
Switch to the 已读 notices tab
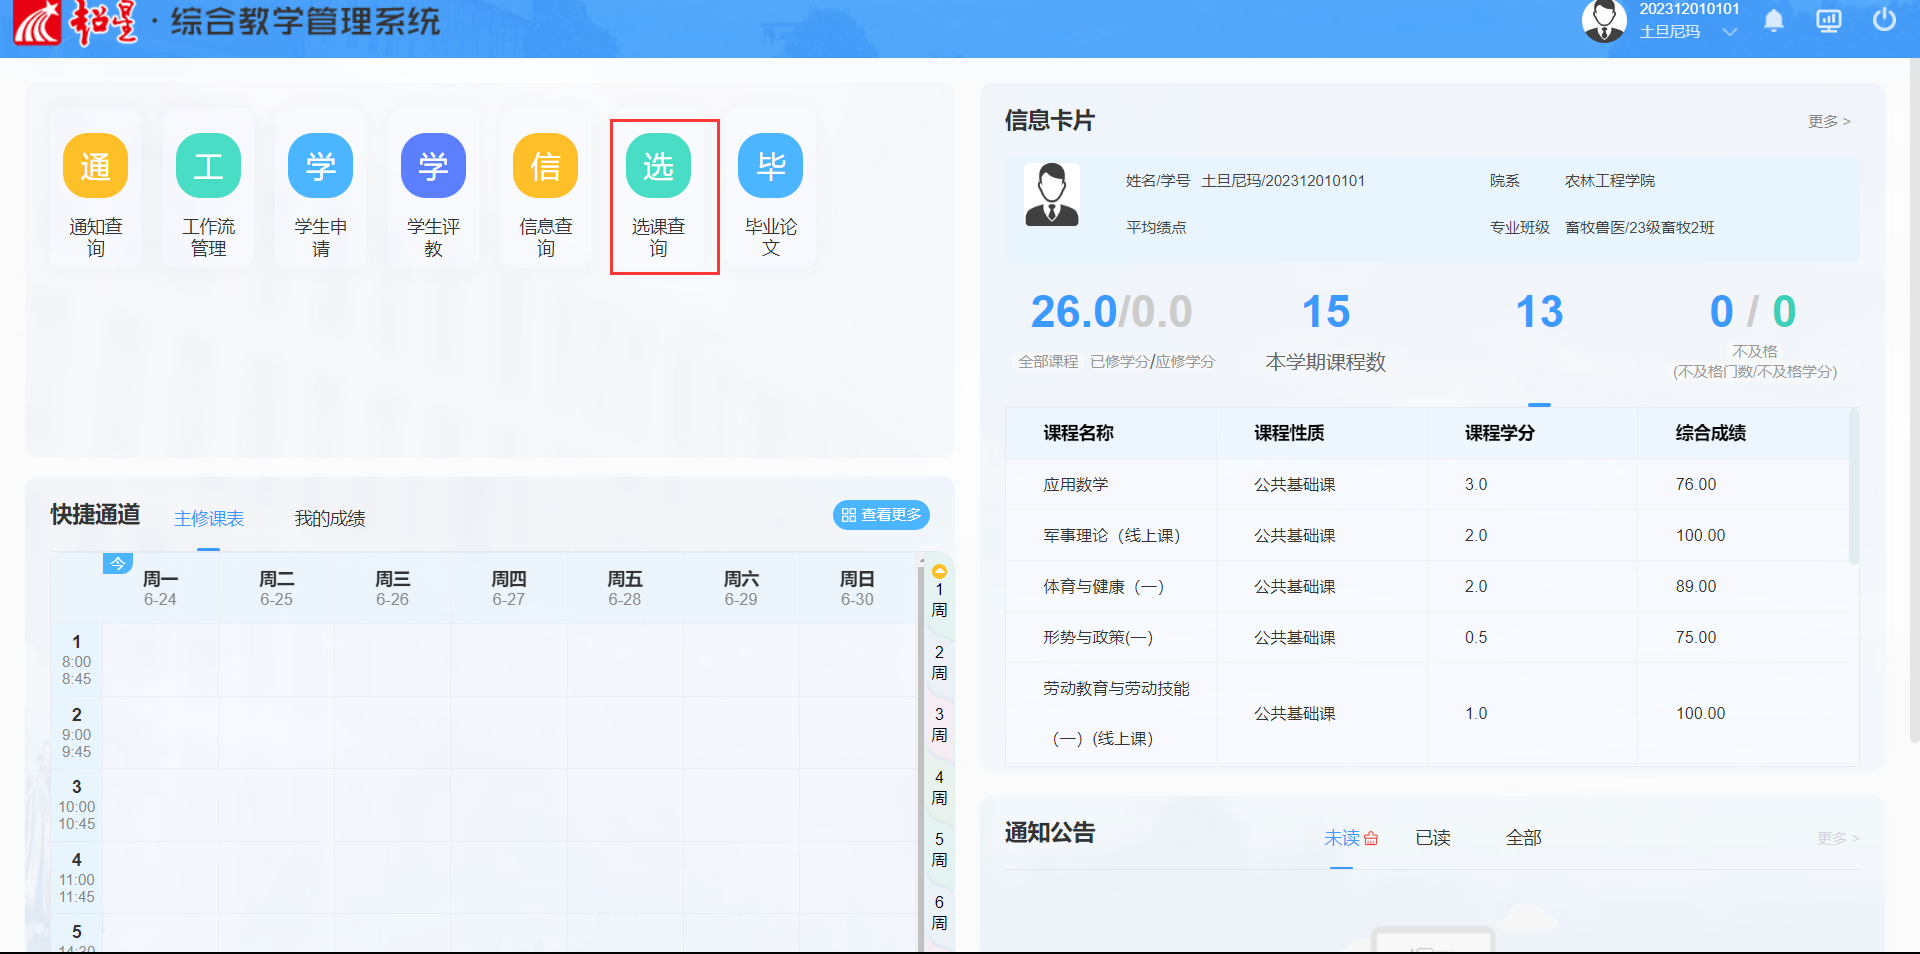click(x=1432, y=838)
